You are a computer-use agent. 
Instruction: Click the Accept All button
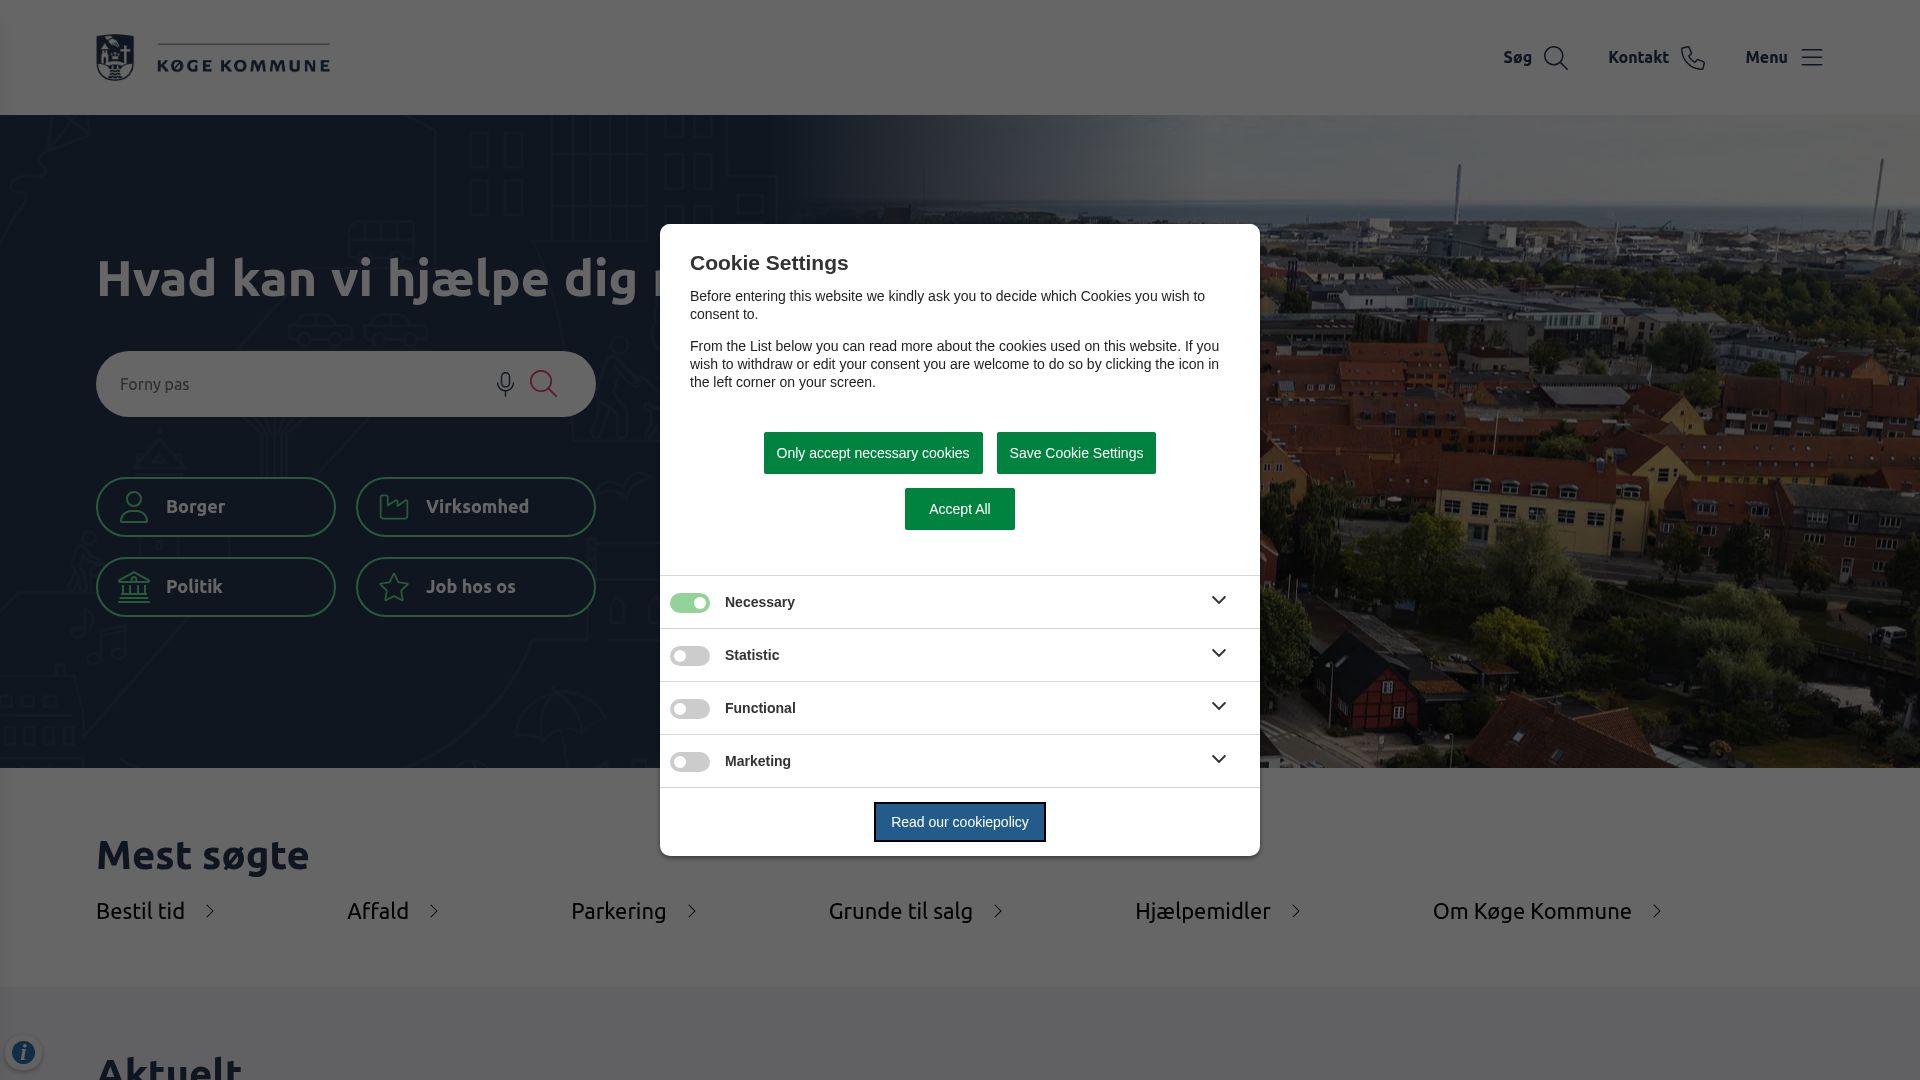coord(959,509)
